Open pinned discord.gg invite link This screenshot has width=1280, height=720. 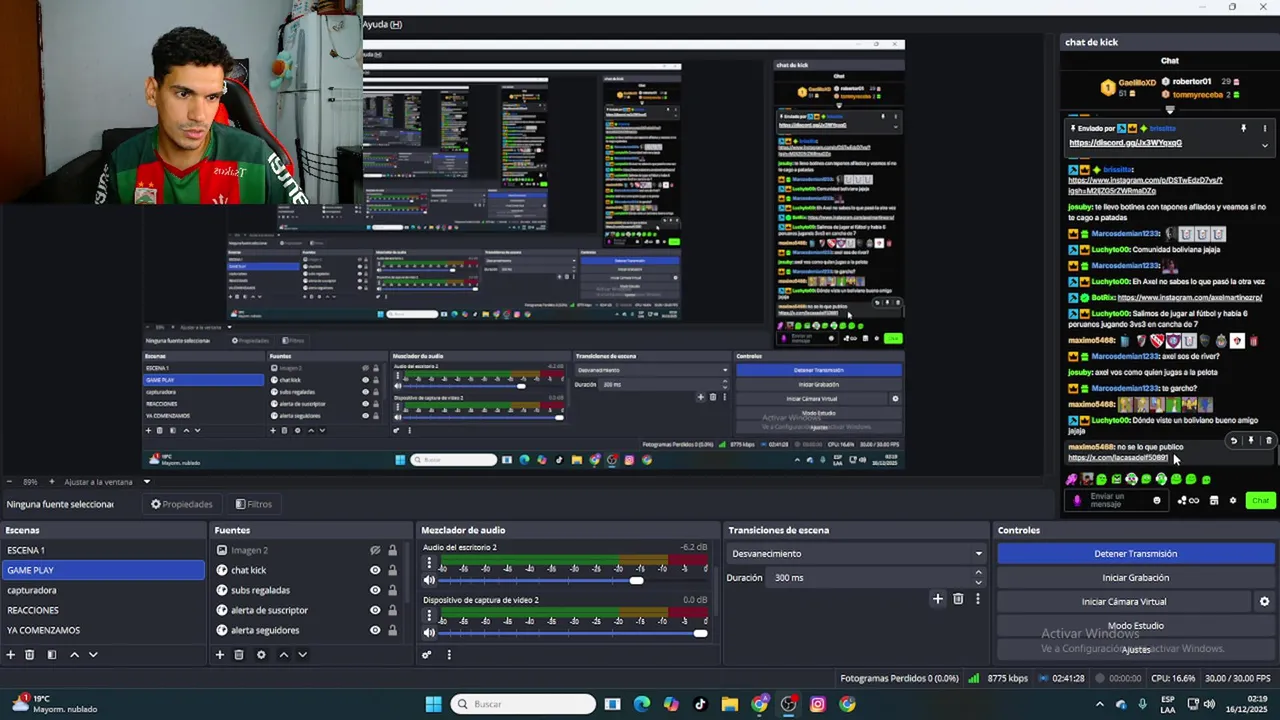[x=1125, y=143]
